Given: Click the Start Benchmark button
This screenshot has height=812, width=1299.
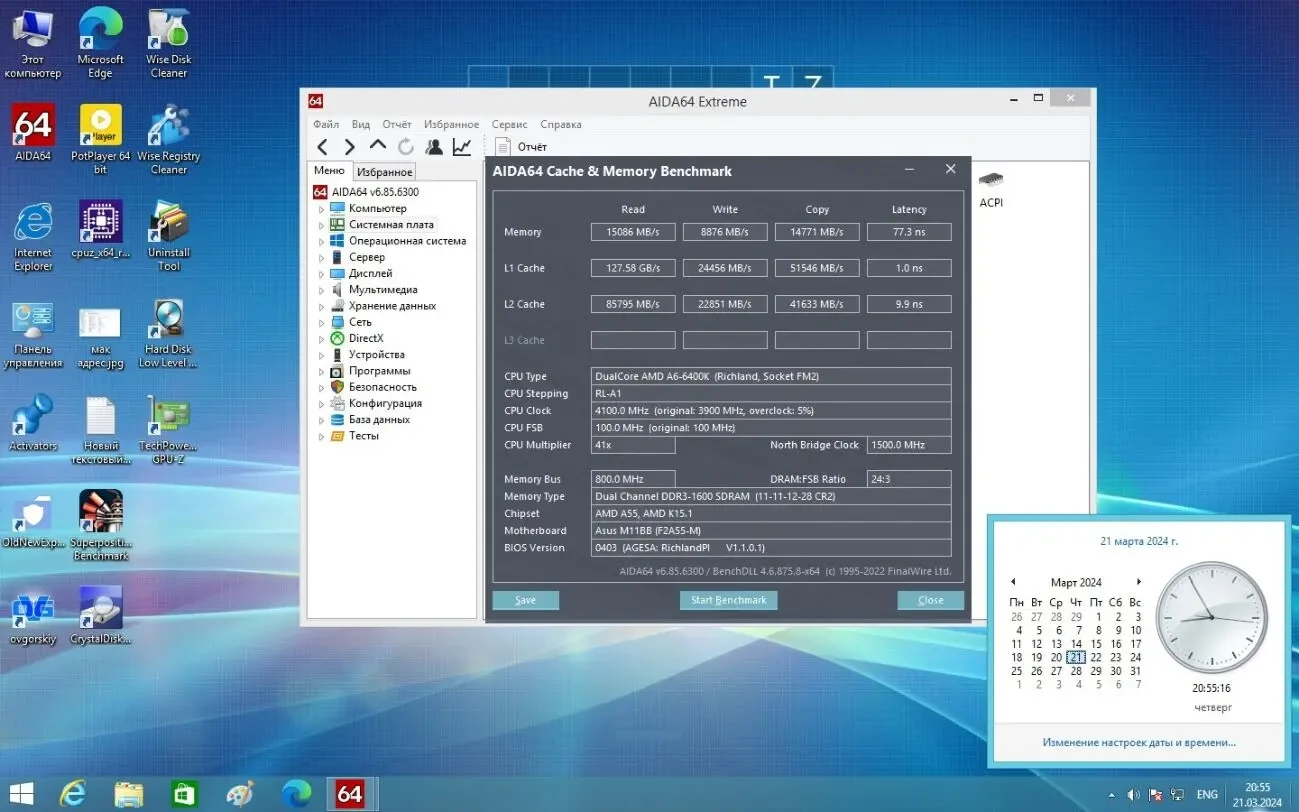Looking at the screenshot, I should (727, 600).
